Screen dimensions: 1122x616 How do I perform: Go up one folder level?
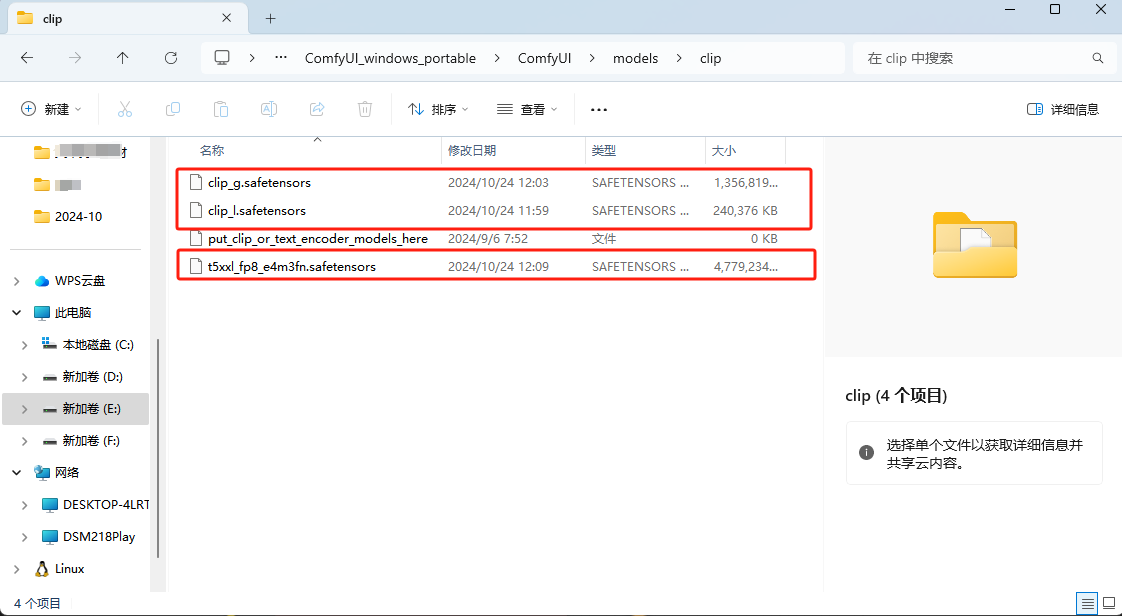pos(122,58)
